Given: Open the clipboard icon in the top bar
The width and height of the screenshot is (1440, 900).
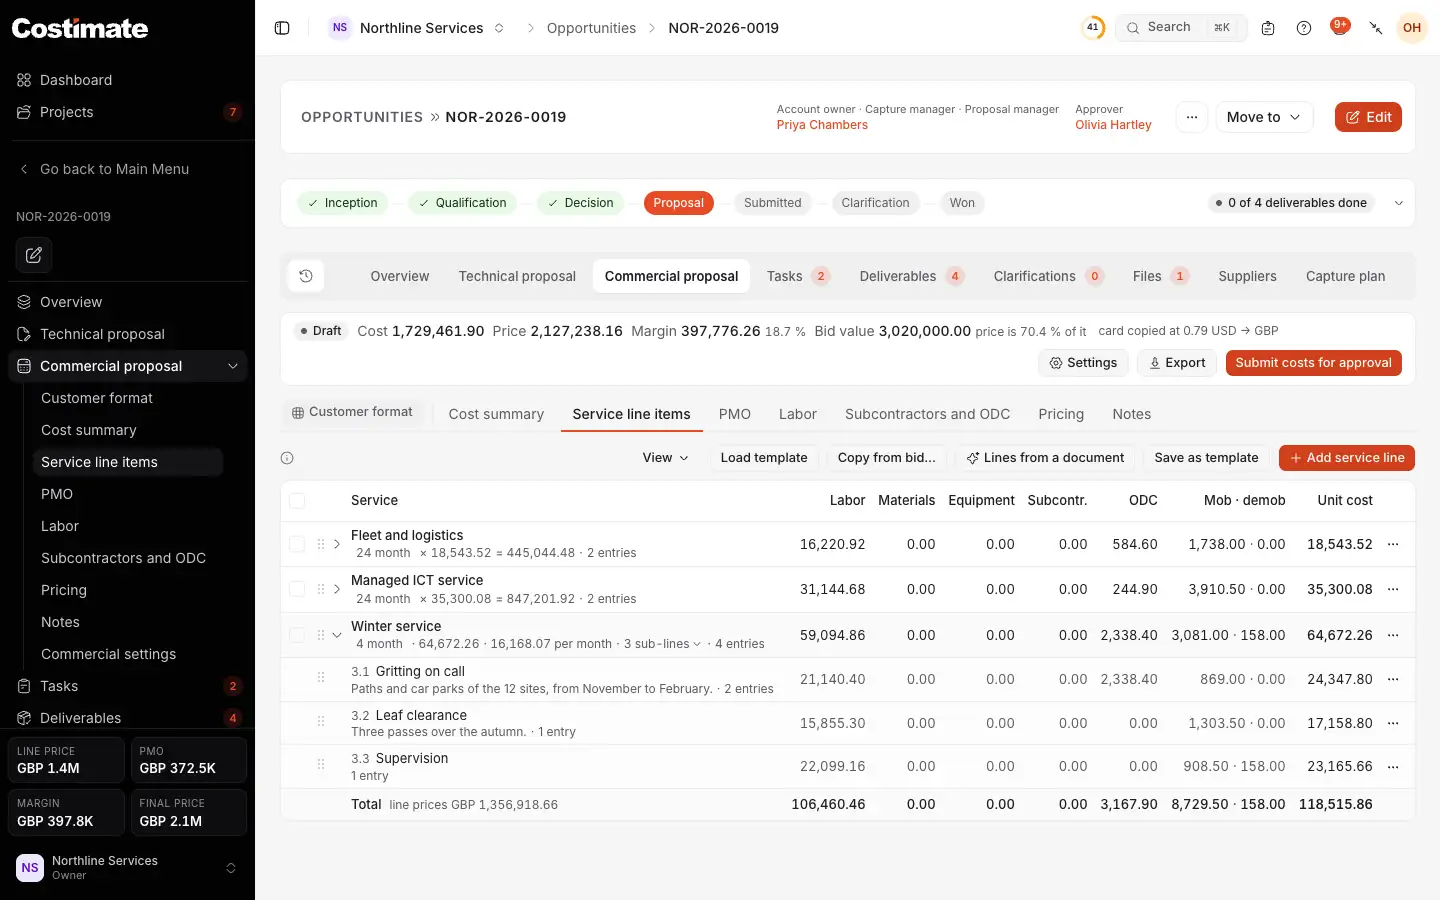Looking at the screenshot, I should (x=1268, y=28).
